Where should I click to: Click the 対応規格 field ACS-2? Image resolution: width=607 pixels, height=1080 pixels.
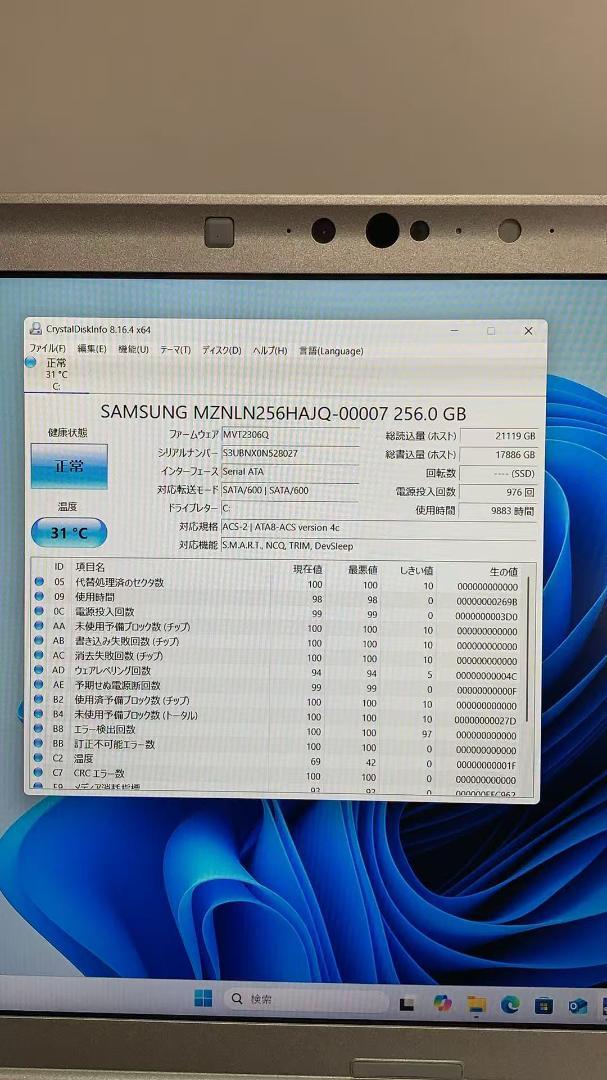tap(378, 527)
